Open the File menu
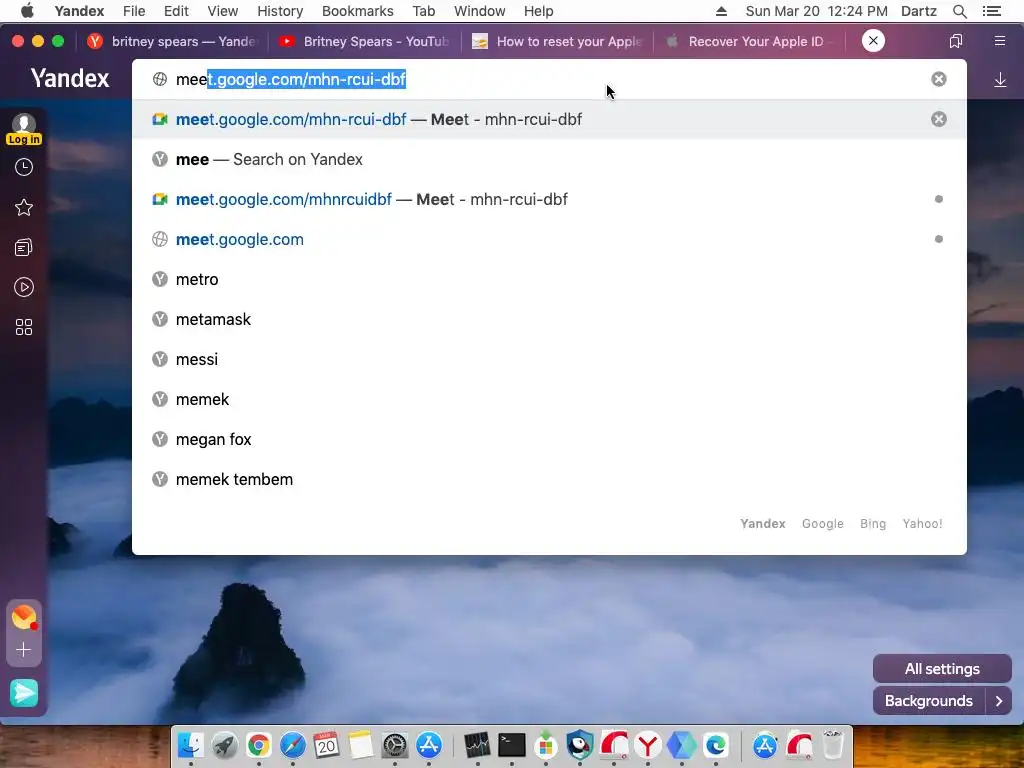 [134, 11]
